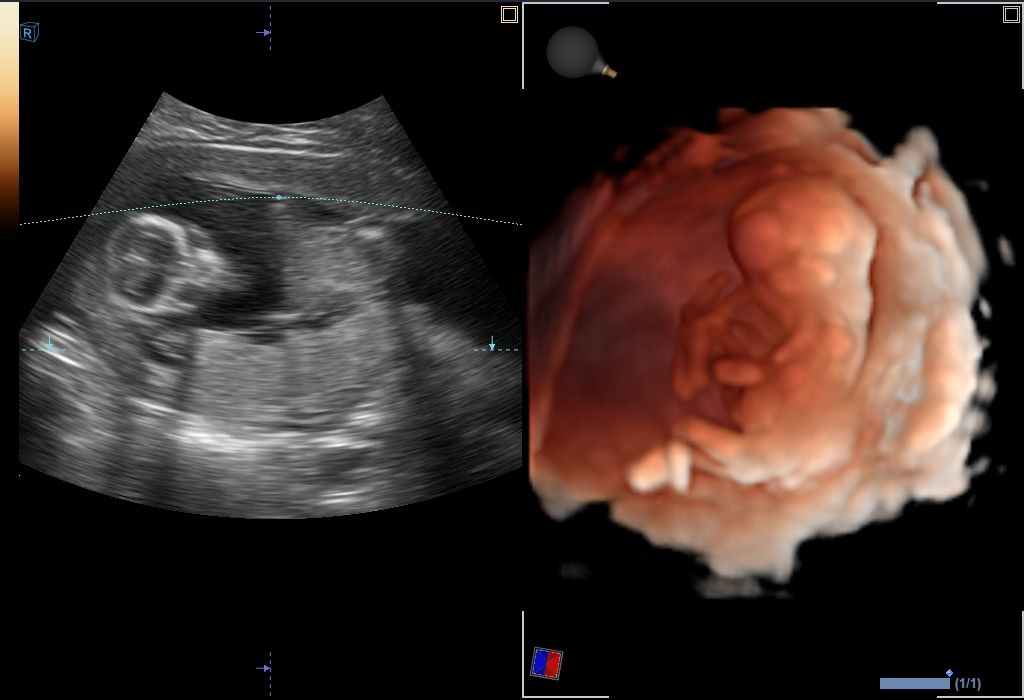Click the blue volume progress bar
Screen dimensions: 1024x700
point(913,684)
